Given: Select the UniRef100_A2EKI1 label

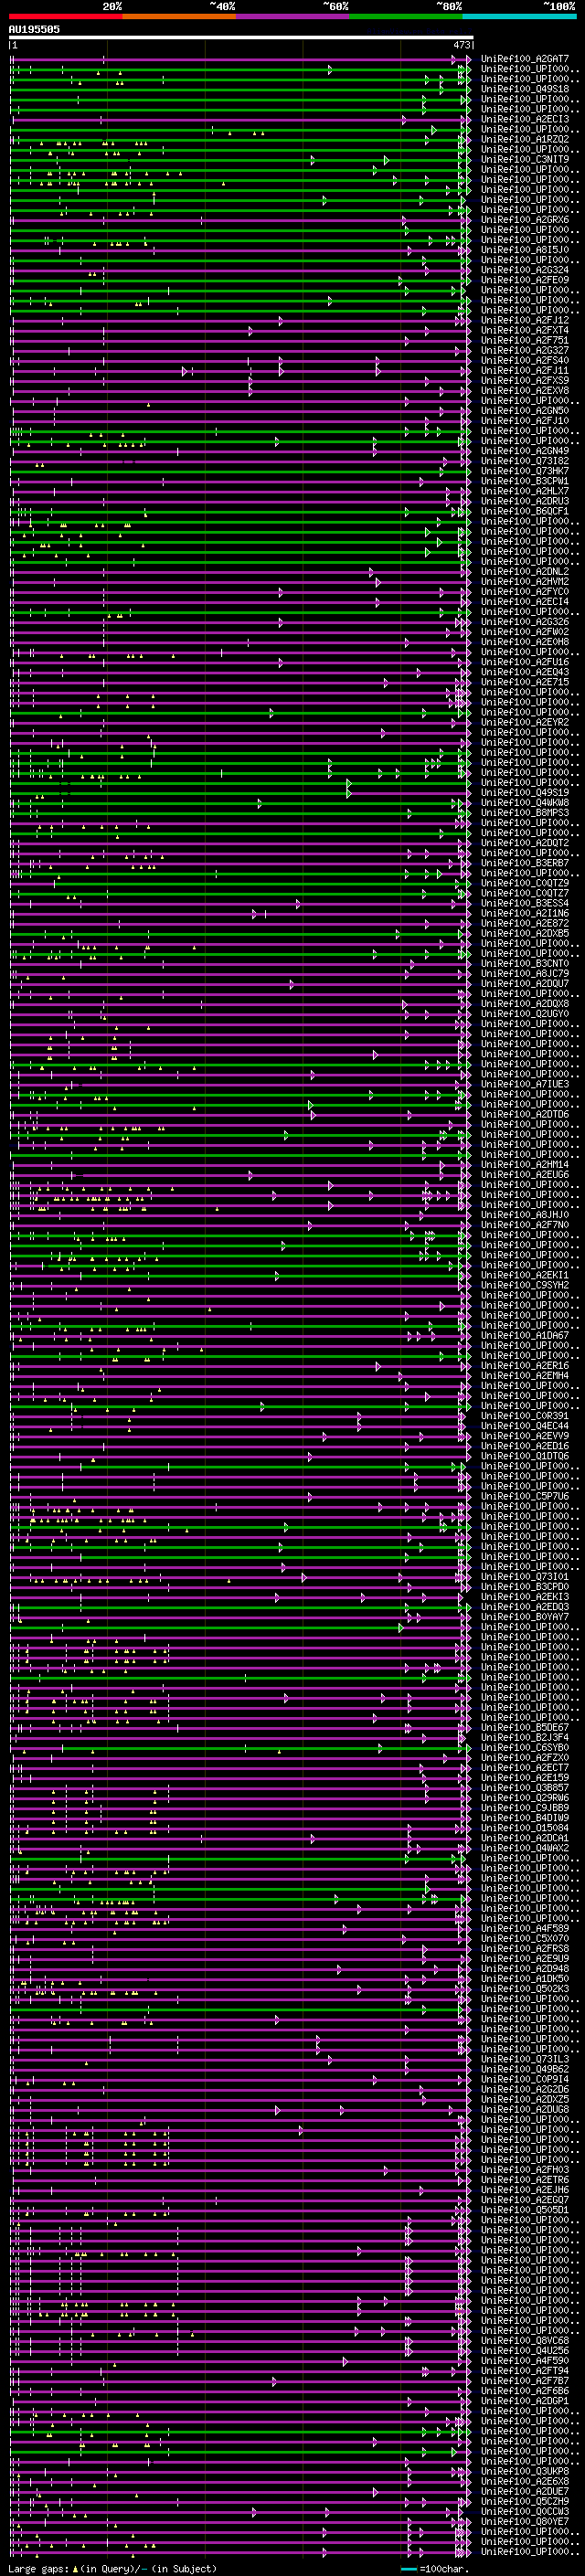Looking at the screenshot, I should pyautogui.click(x=525, y=1275).
